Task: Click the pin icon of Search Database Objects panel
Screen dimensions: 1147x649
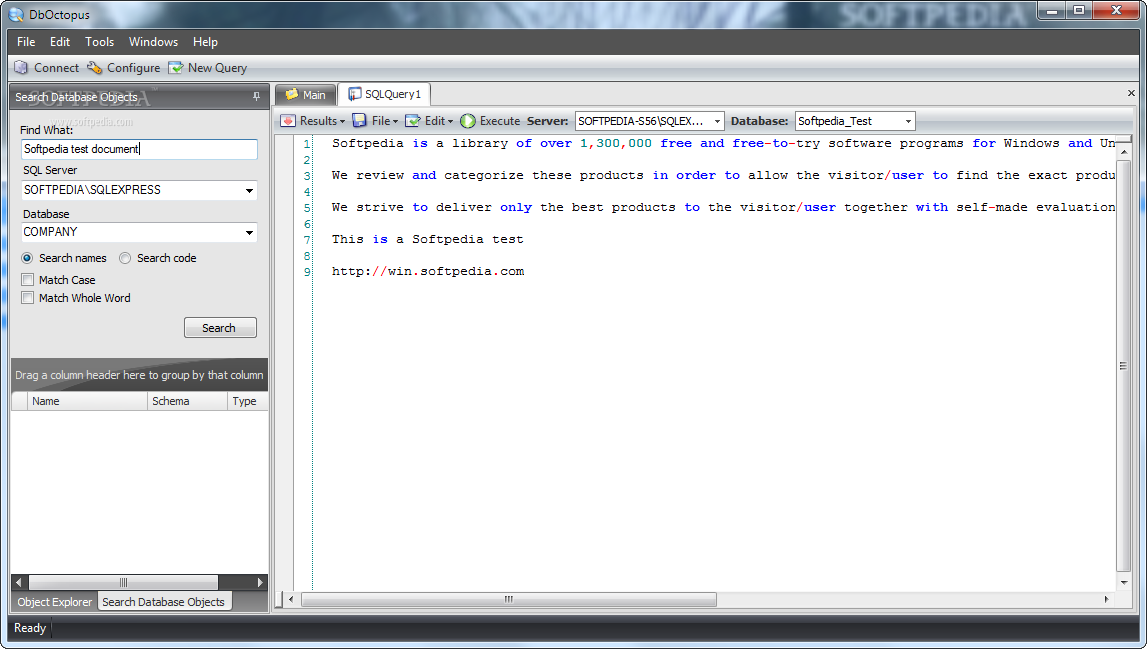Action: [256, 97]
